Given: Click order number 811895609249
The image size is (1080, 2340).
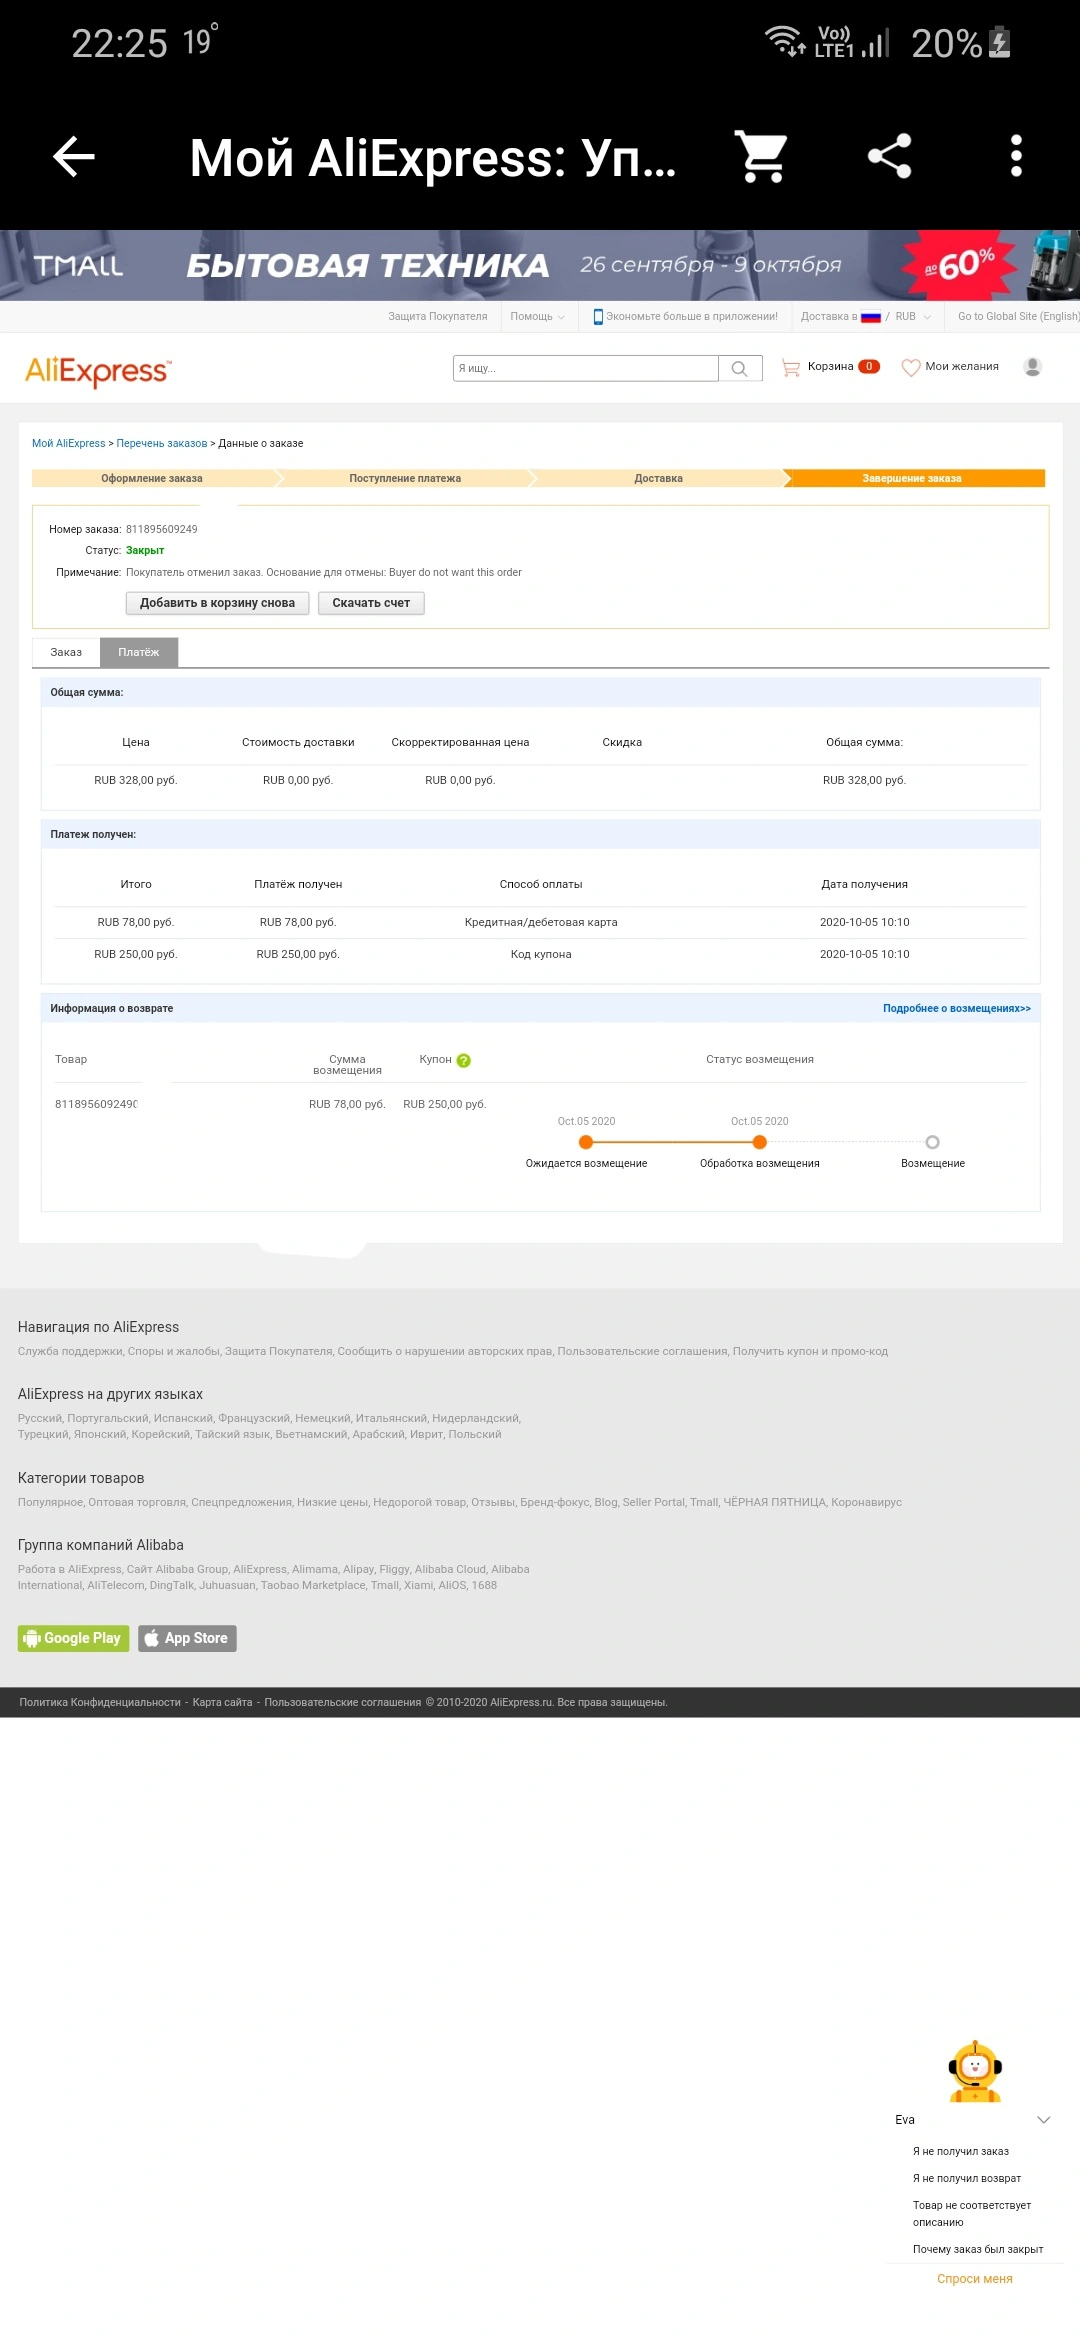Looking at the screenshot, I should [161, 529].
